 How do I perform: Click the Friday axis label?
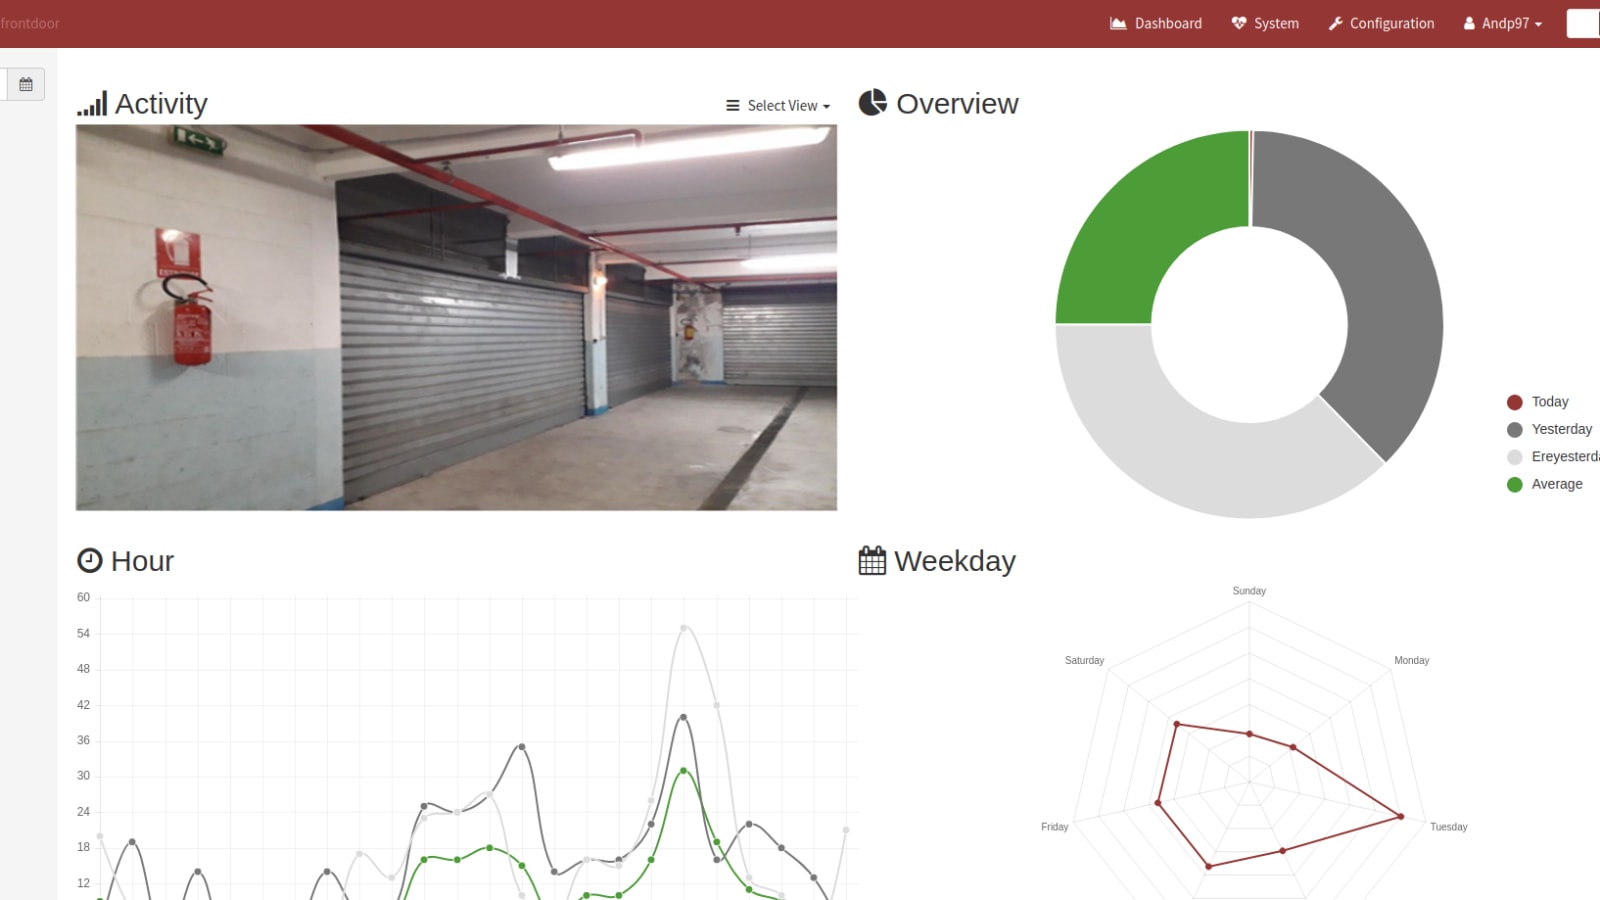point(1054,827)
